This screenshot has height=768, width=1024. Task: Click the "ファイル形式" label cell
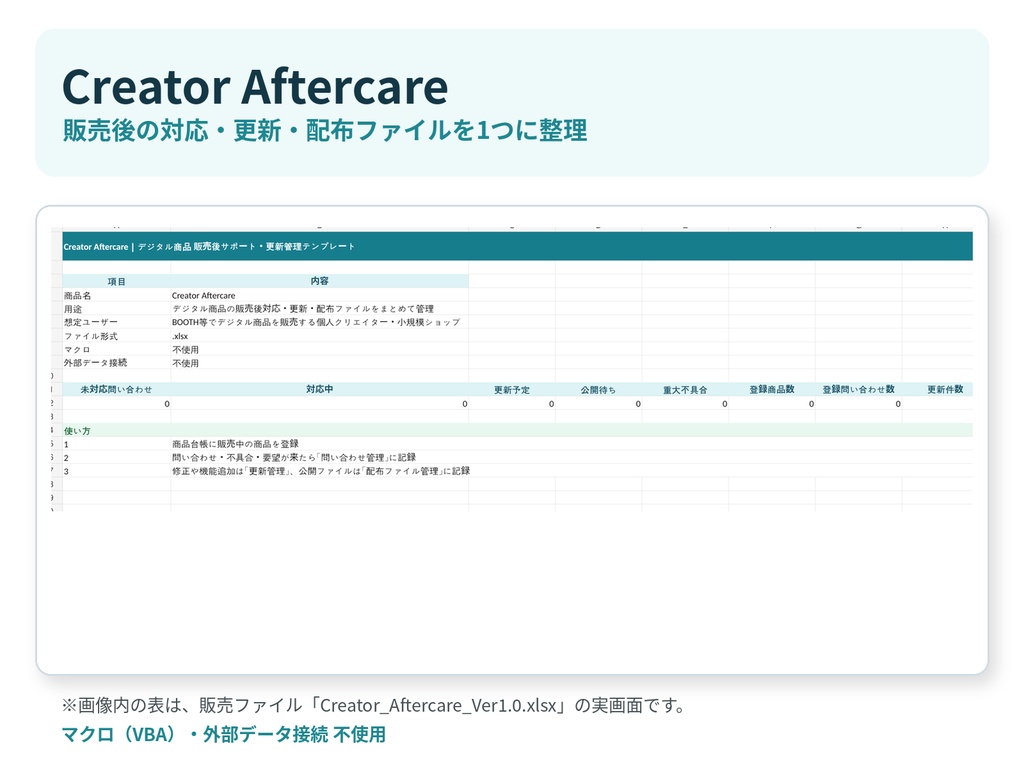point(116,336)
